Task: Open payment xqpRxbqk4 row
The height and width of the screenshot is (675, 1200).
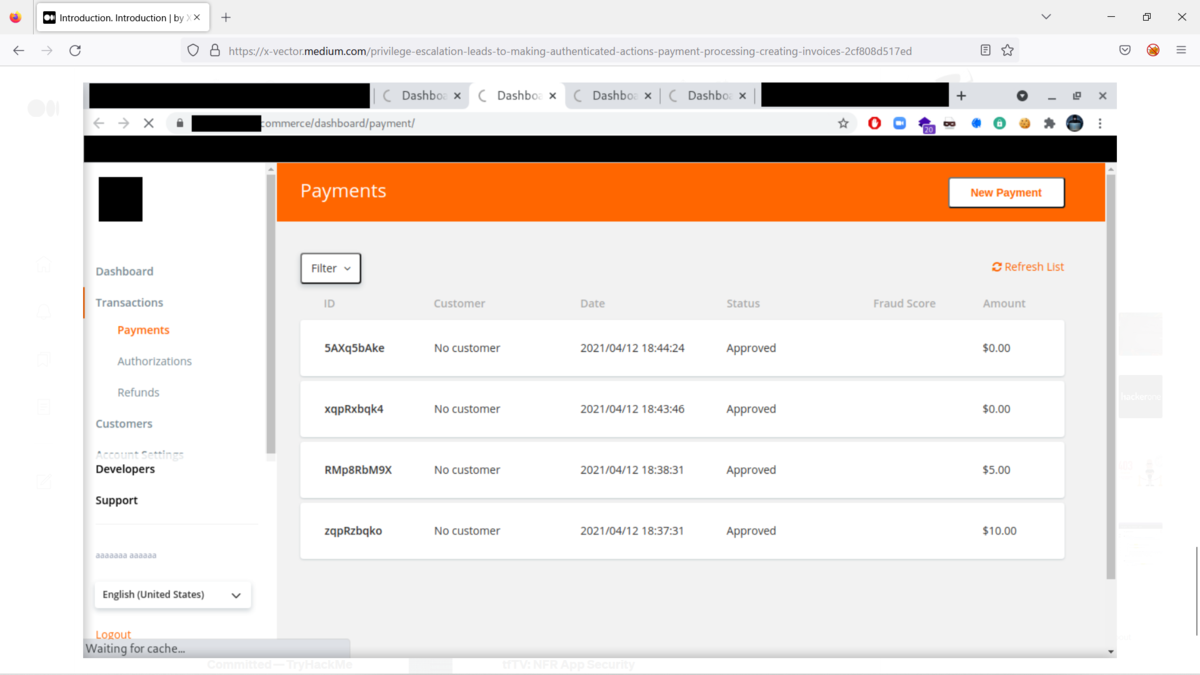Action: click(x=682, y=409)
